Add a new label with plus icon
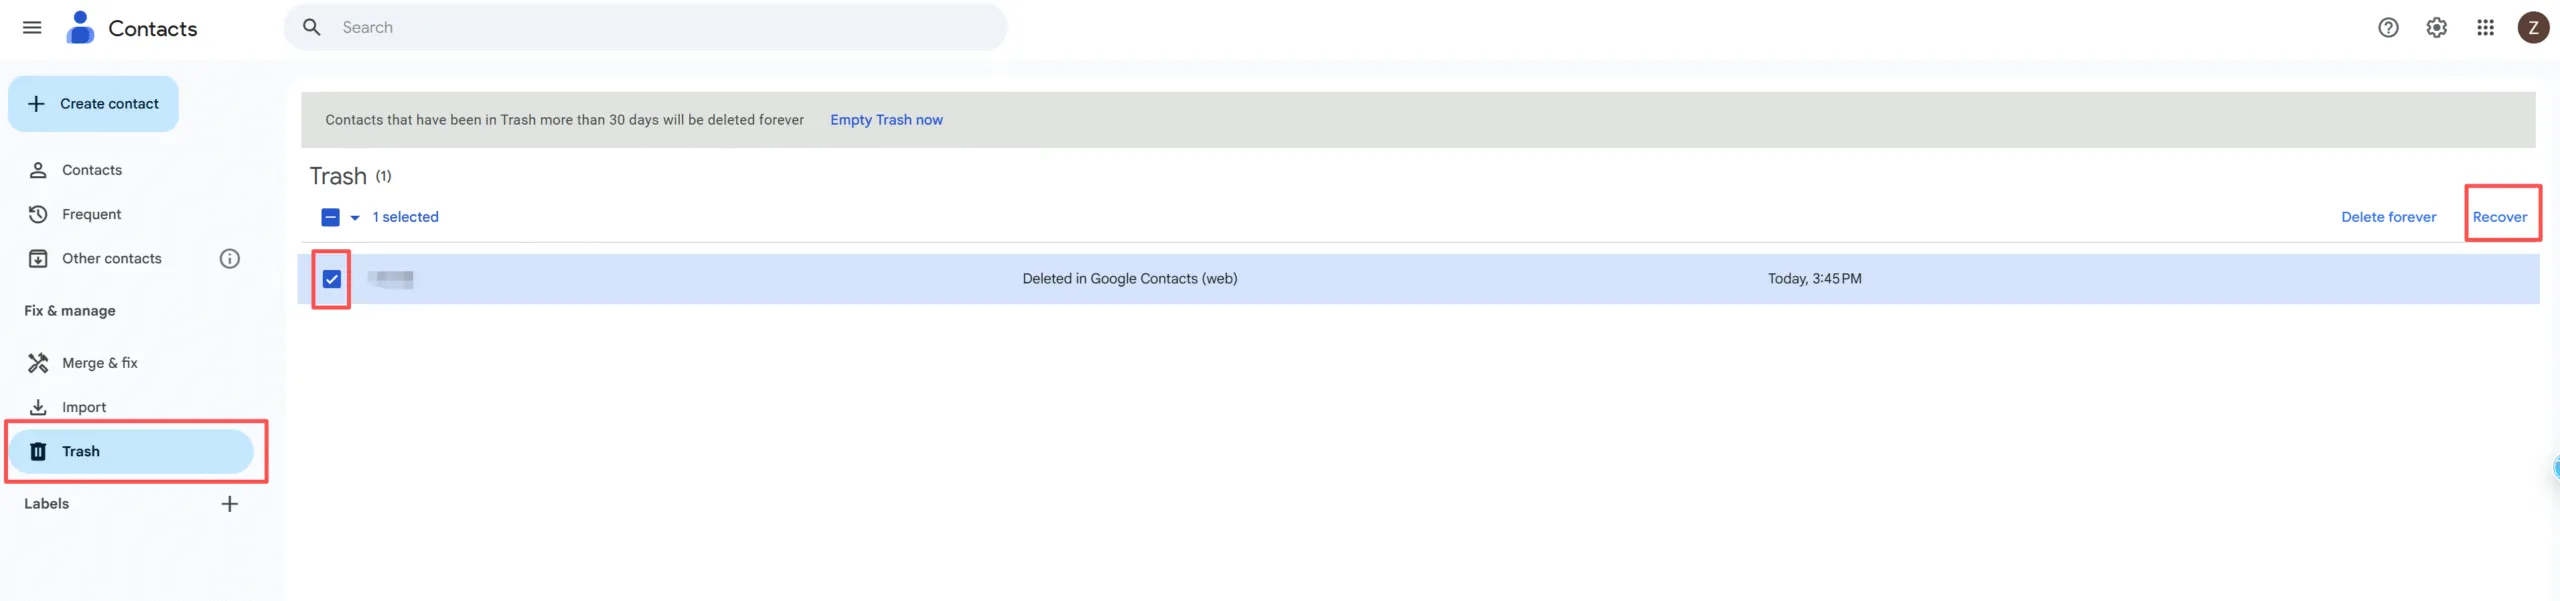Image resolution: width=2560 pixels, height=601 pixels. (x=230, y=504)
